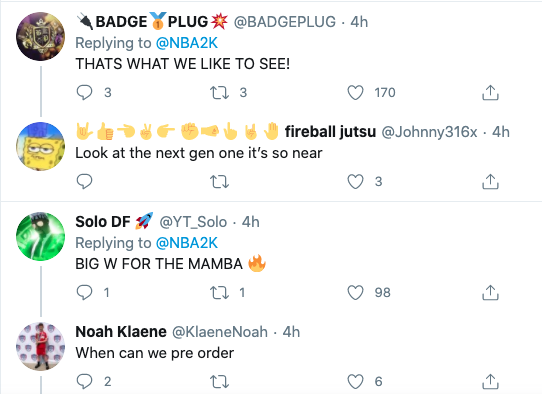Screen dimensions: 542x394
Task: Retweet fireball jutsu's next gen tweet
Action: 219,181
